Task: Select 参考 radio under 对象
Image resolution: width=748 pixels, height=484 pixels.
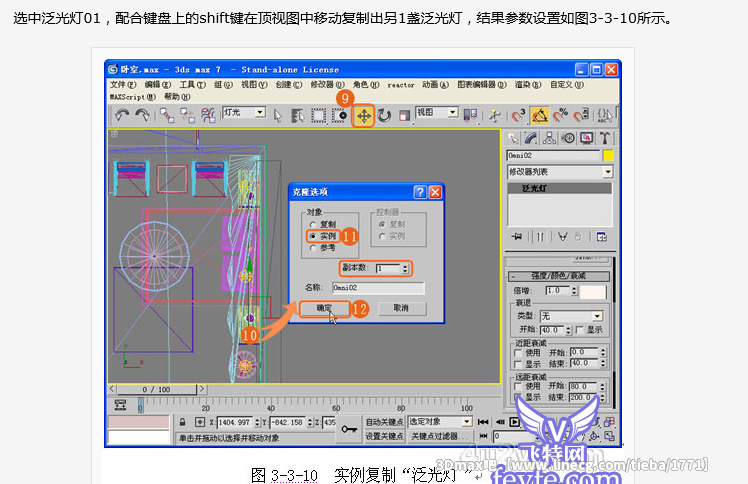Action: 313,248
